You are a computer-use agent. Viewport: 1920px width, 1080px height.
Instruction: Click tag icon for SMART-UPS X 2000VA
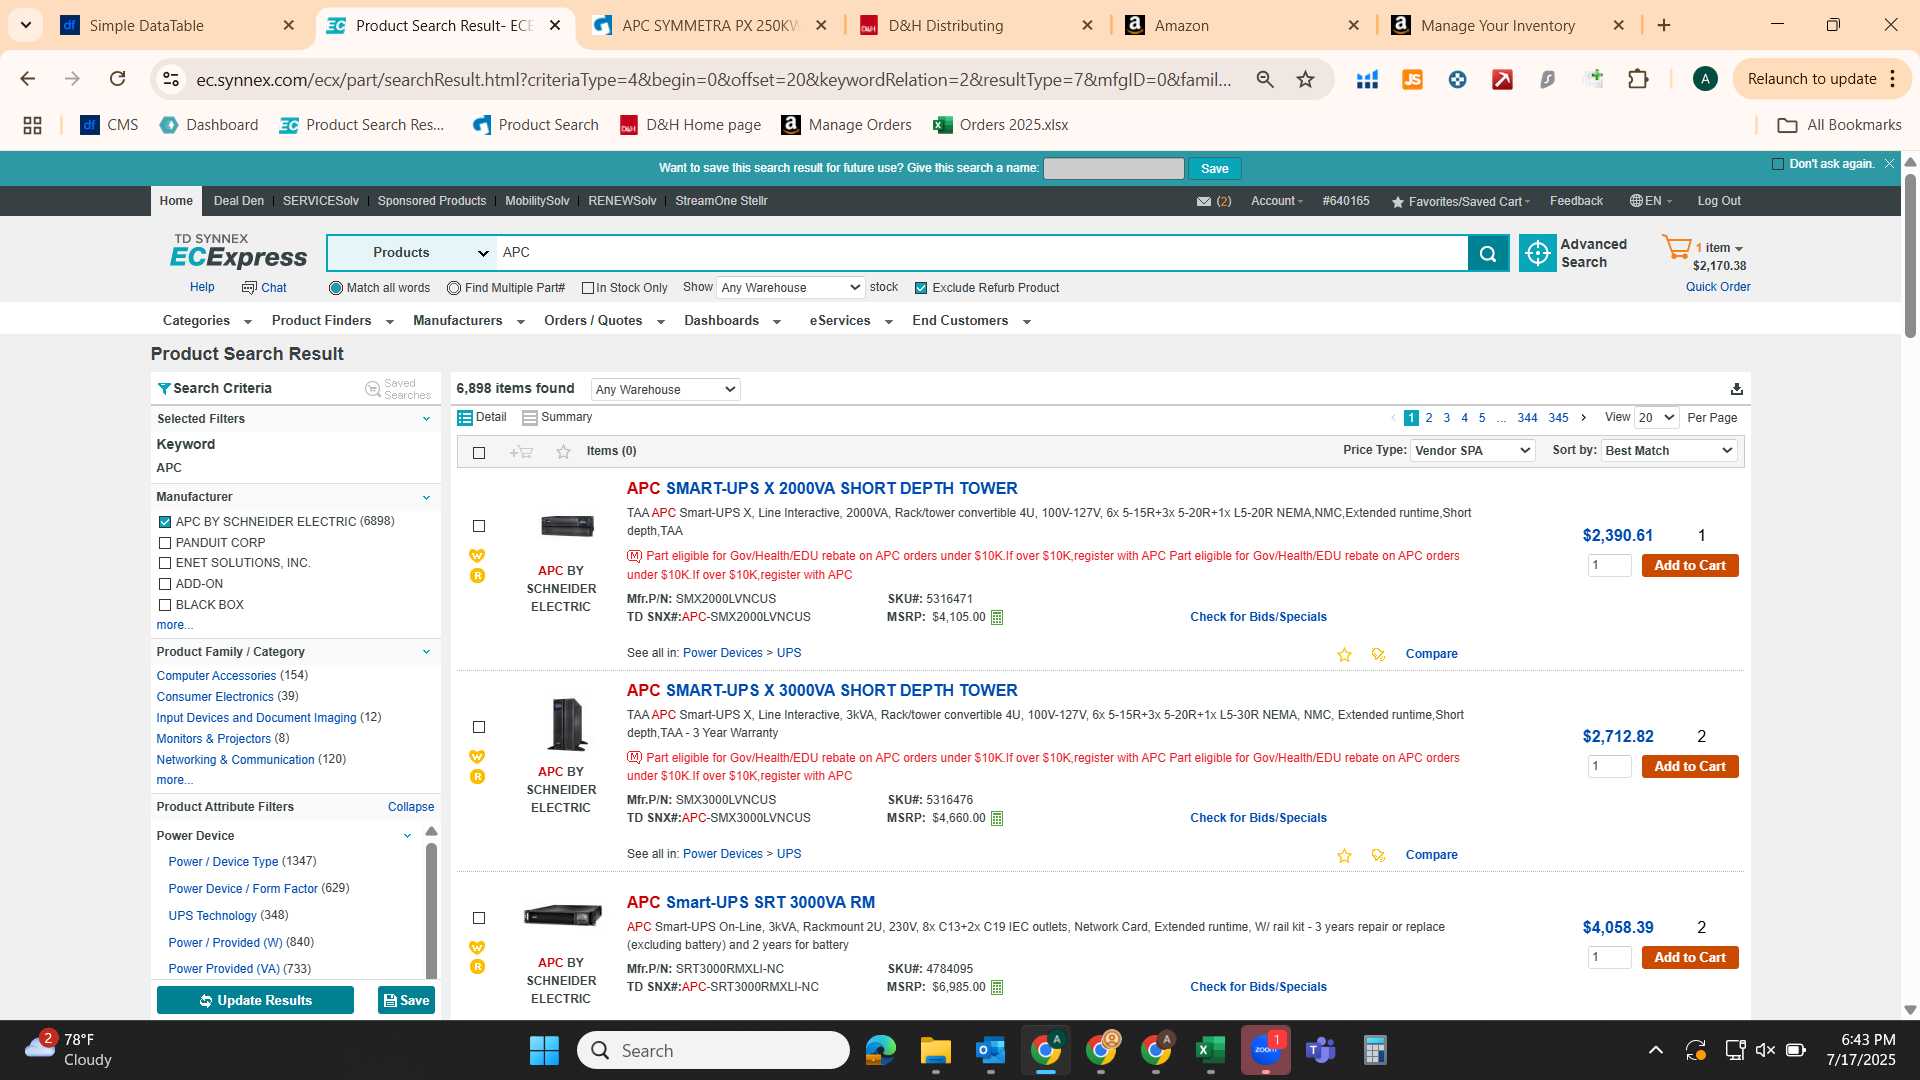pyautogui.click(x=1378, y=655)
